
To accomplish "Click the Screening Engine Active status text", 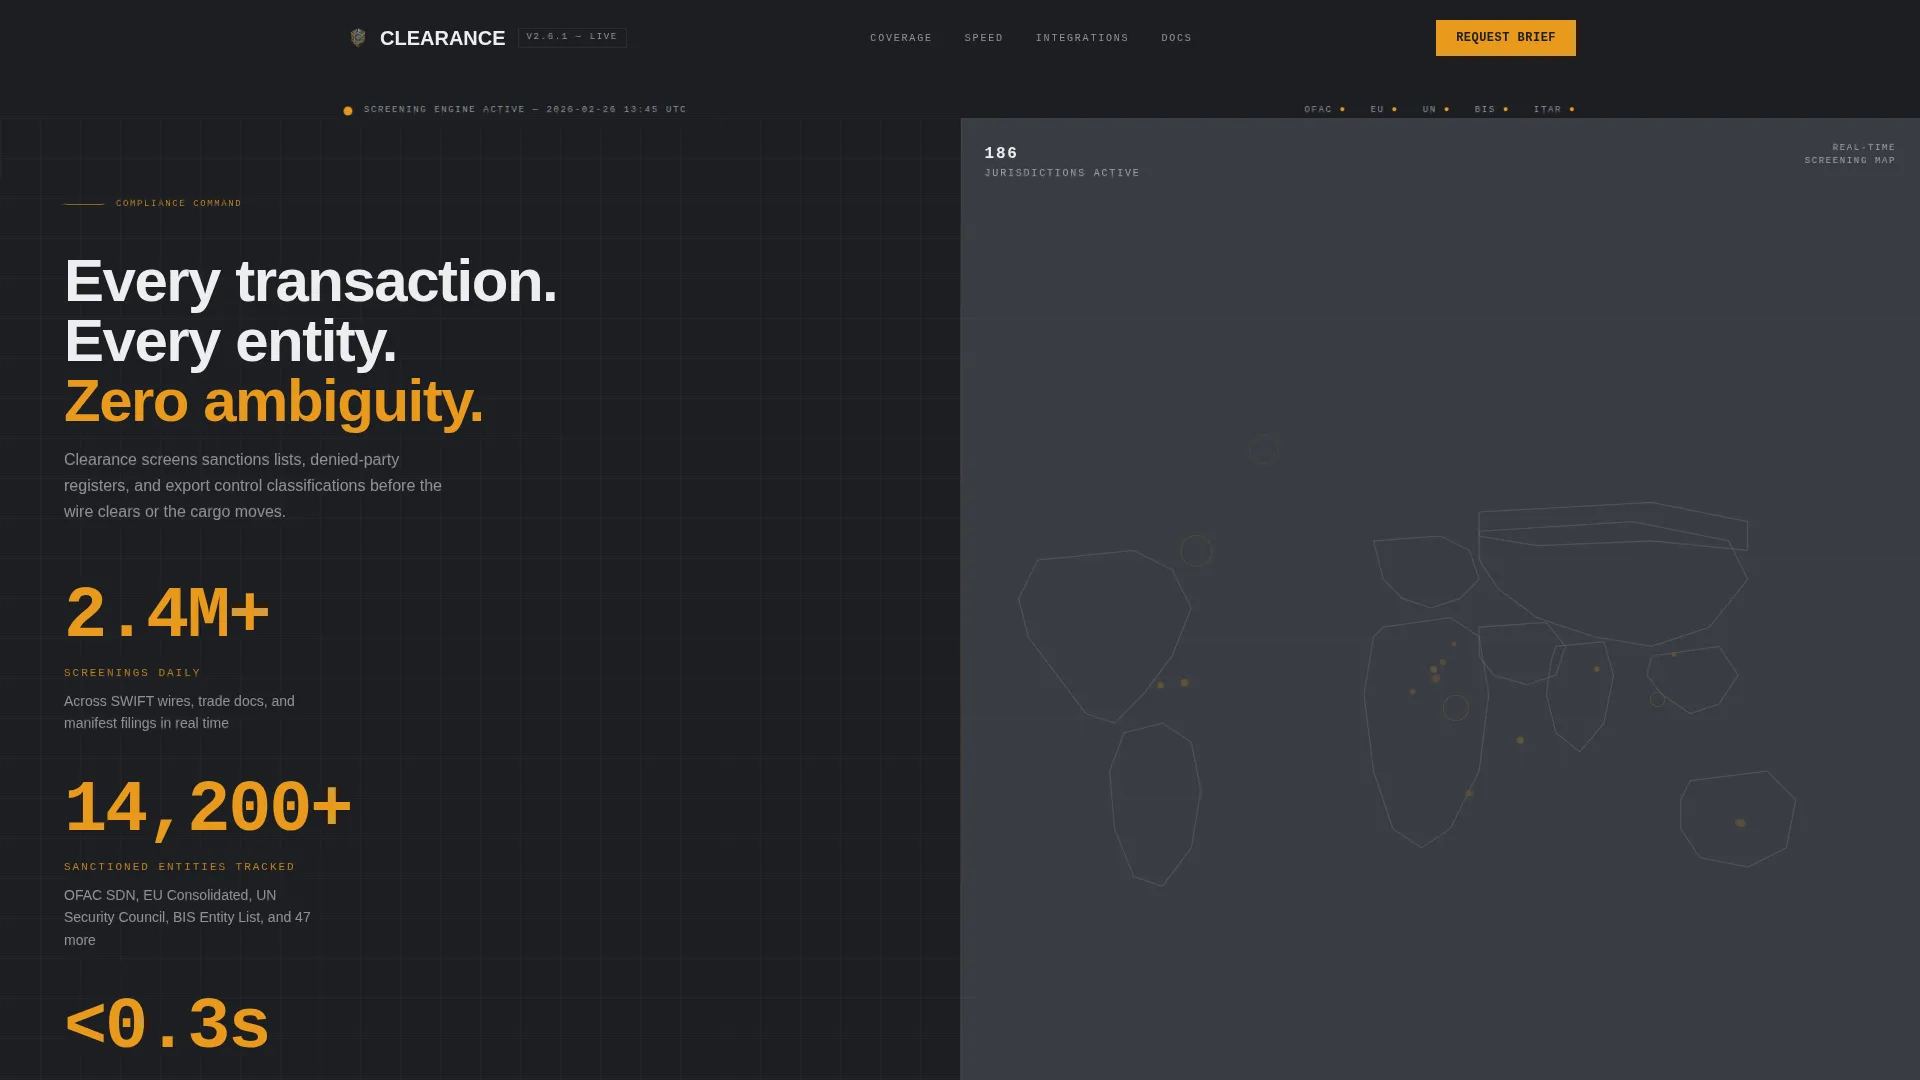I will click(x=525, y=110).
